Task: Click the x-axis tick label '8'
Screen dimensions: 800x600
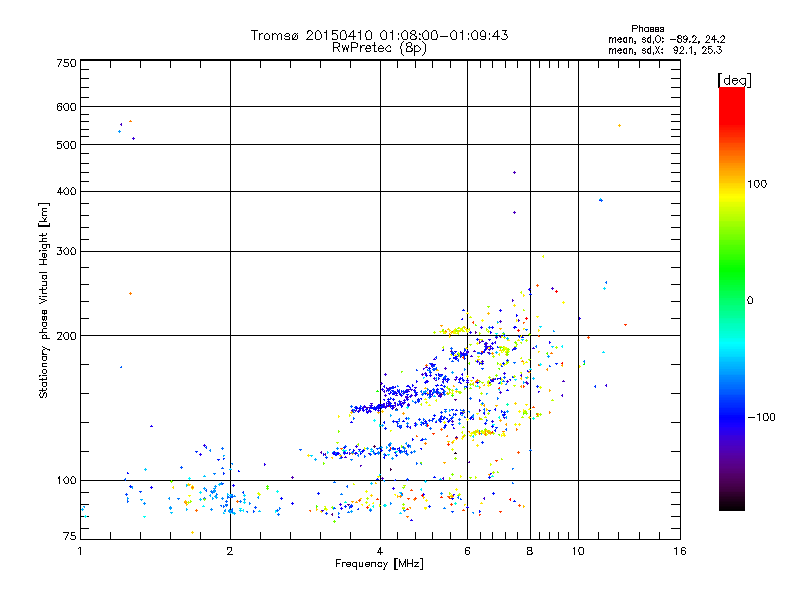Action: (x=530, y=551)
